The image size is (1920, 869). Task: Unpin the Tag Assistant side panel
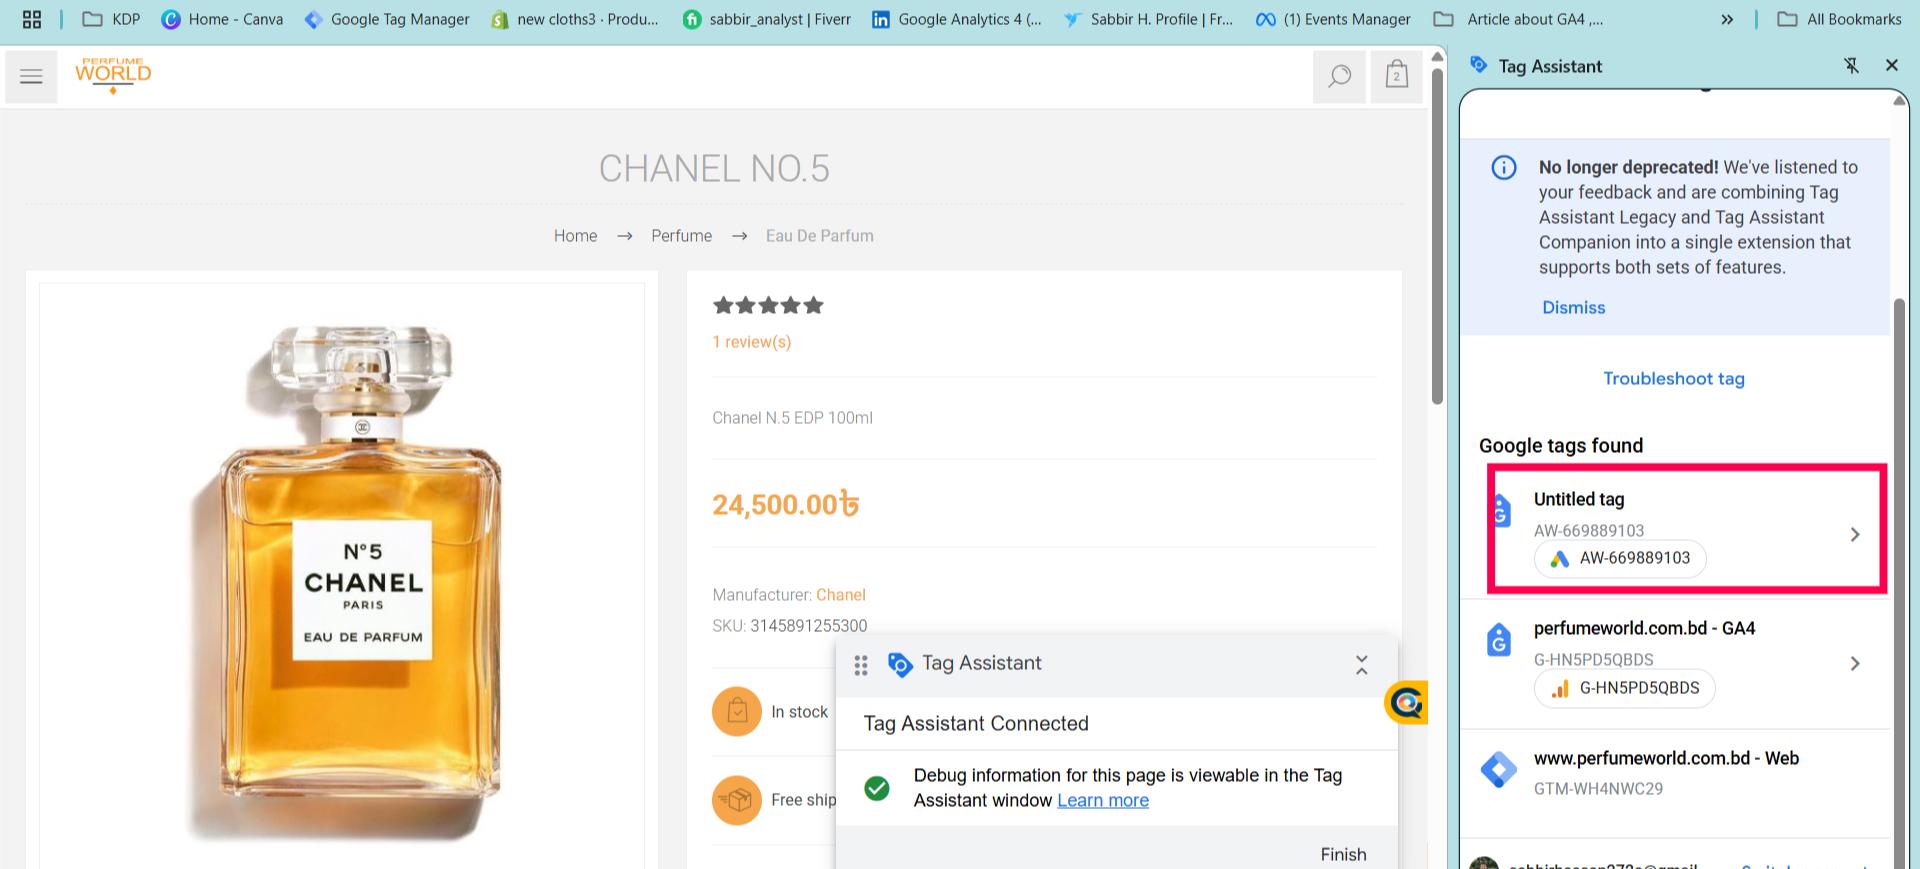[1851, 65]
